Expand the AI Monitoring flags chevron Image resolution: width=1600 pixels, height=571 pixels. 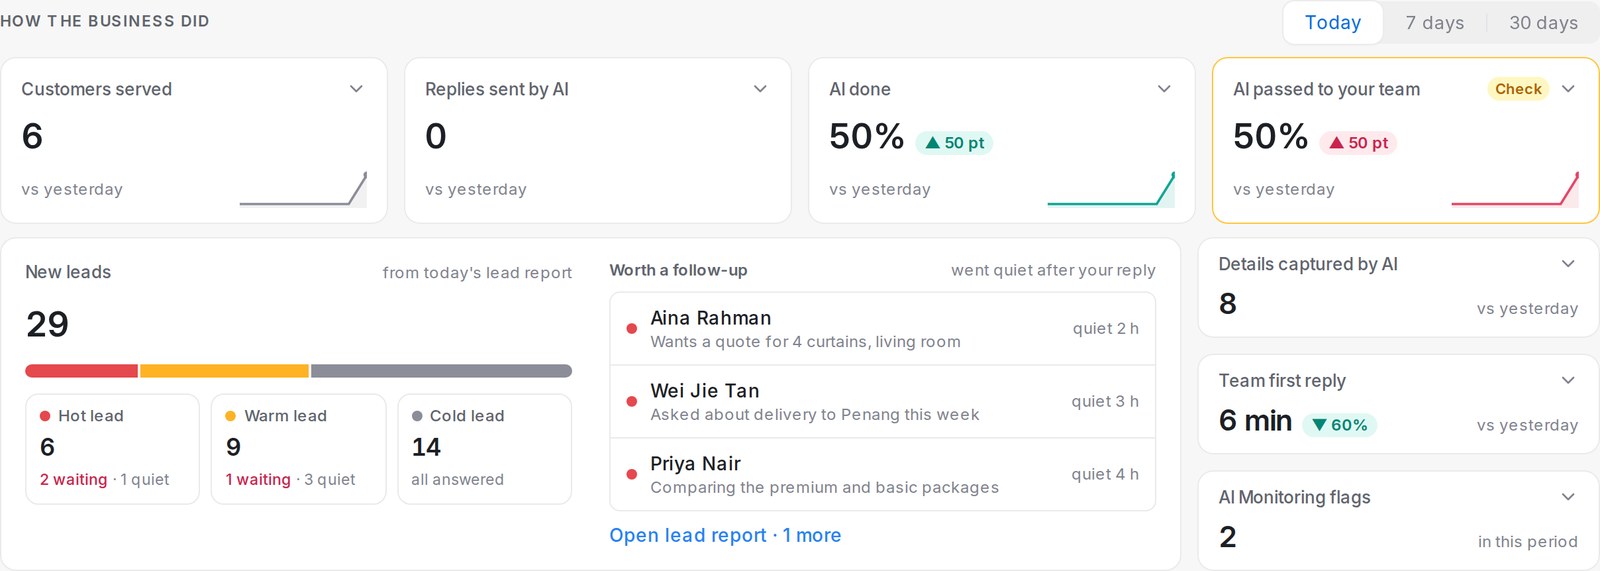pos(1568,497)
